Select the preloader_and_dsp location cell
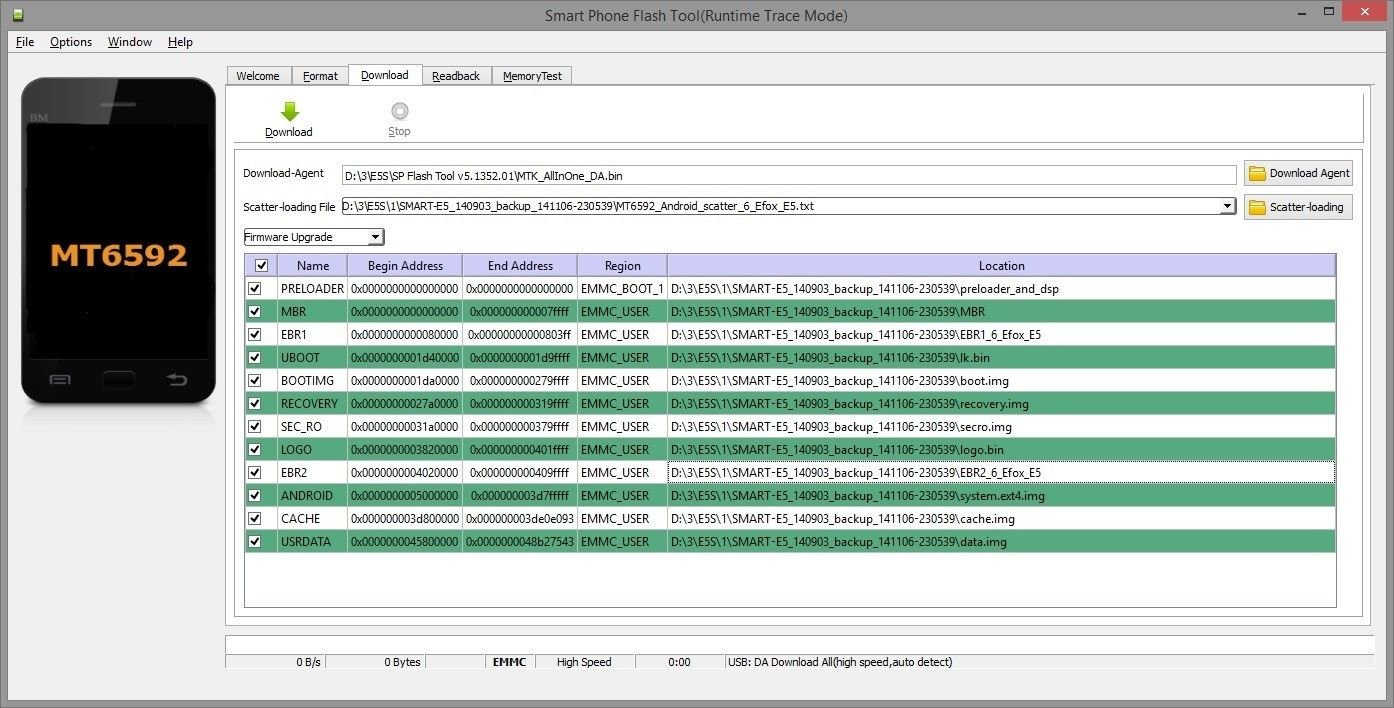Viewport: 1394px width, 708px height. [x=1001, y=288]
